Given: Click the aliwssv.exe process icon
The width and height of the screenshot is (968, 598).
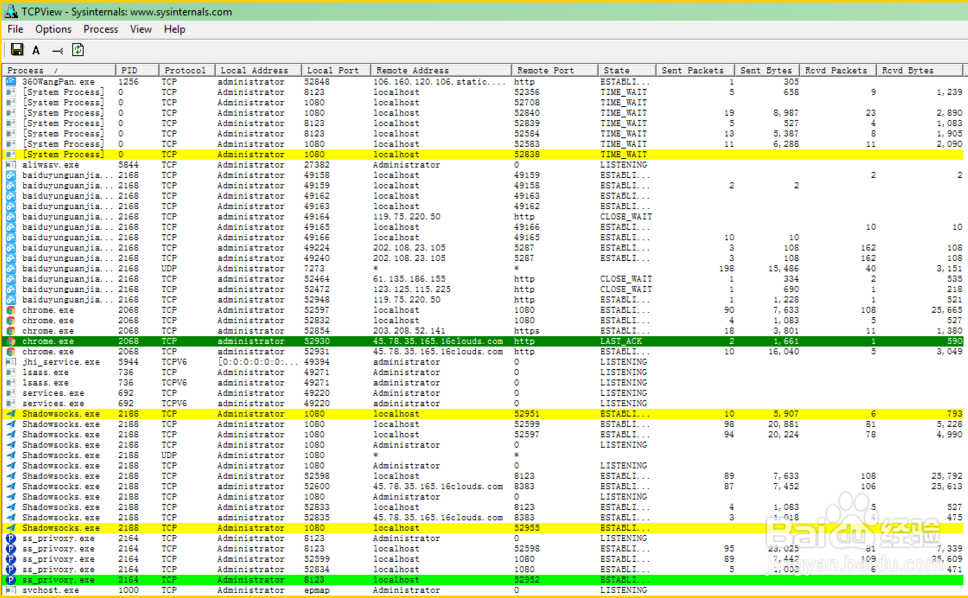Looking at the screenshot, I should click(11, 165).
